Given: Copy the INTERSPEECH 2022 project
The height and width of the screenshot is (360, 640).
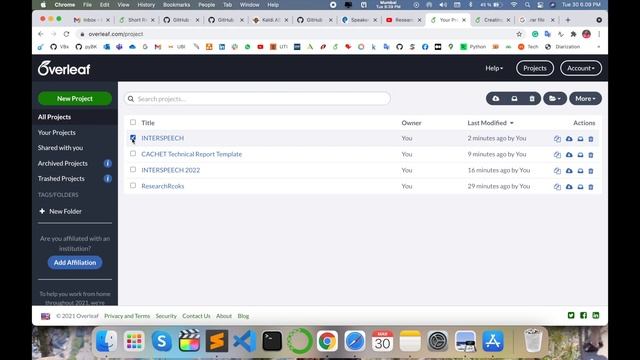Looking at the screenshot, I should [557, 171].
